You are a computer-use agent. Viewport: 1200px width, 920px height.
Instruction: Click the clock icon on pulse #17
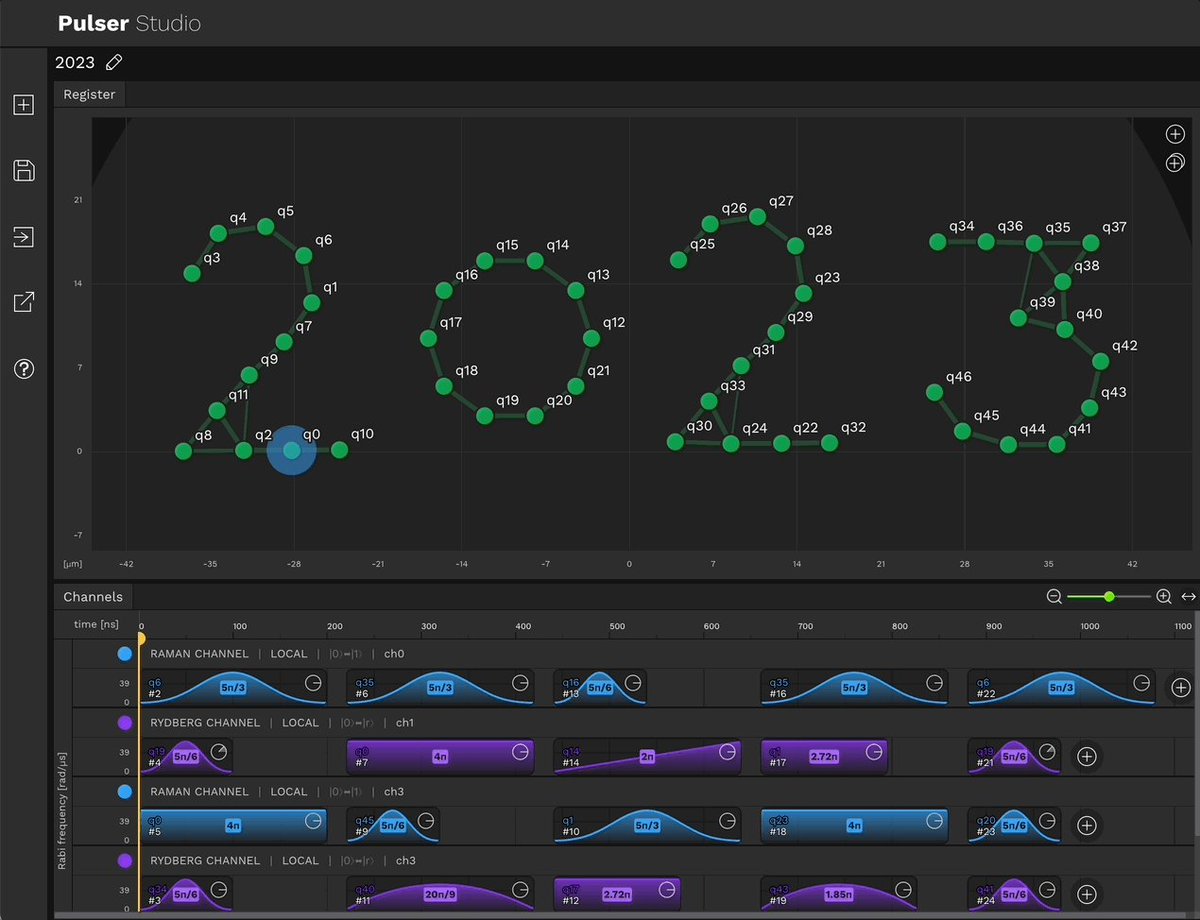[x=874, y=751]
